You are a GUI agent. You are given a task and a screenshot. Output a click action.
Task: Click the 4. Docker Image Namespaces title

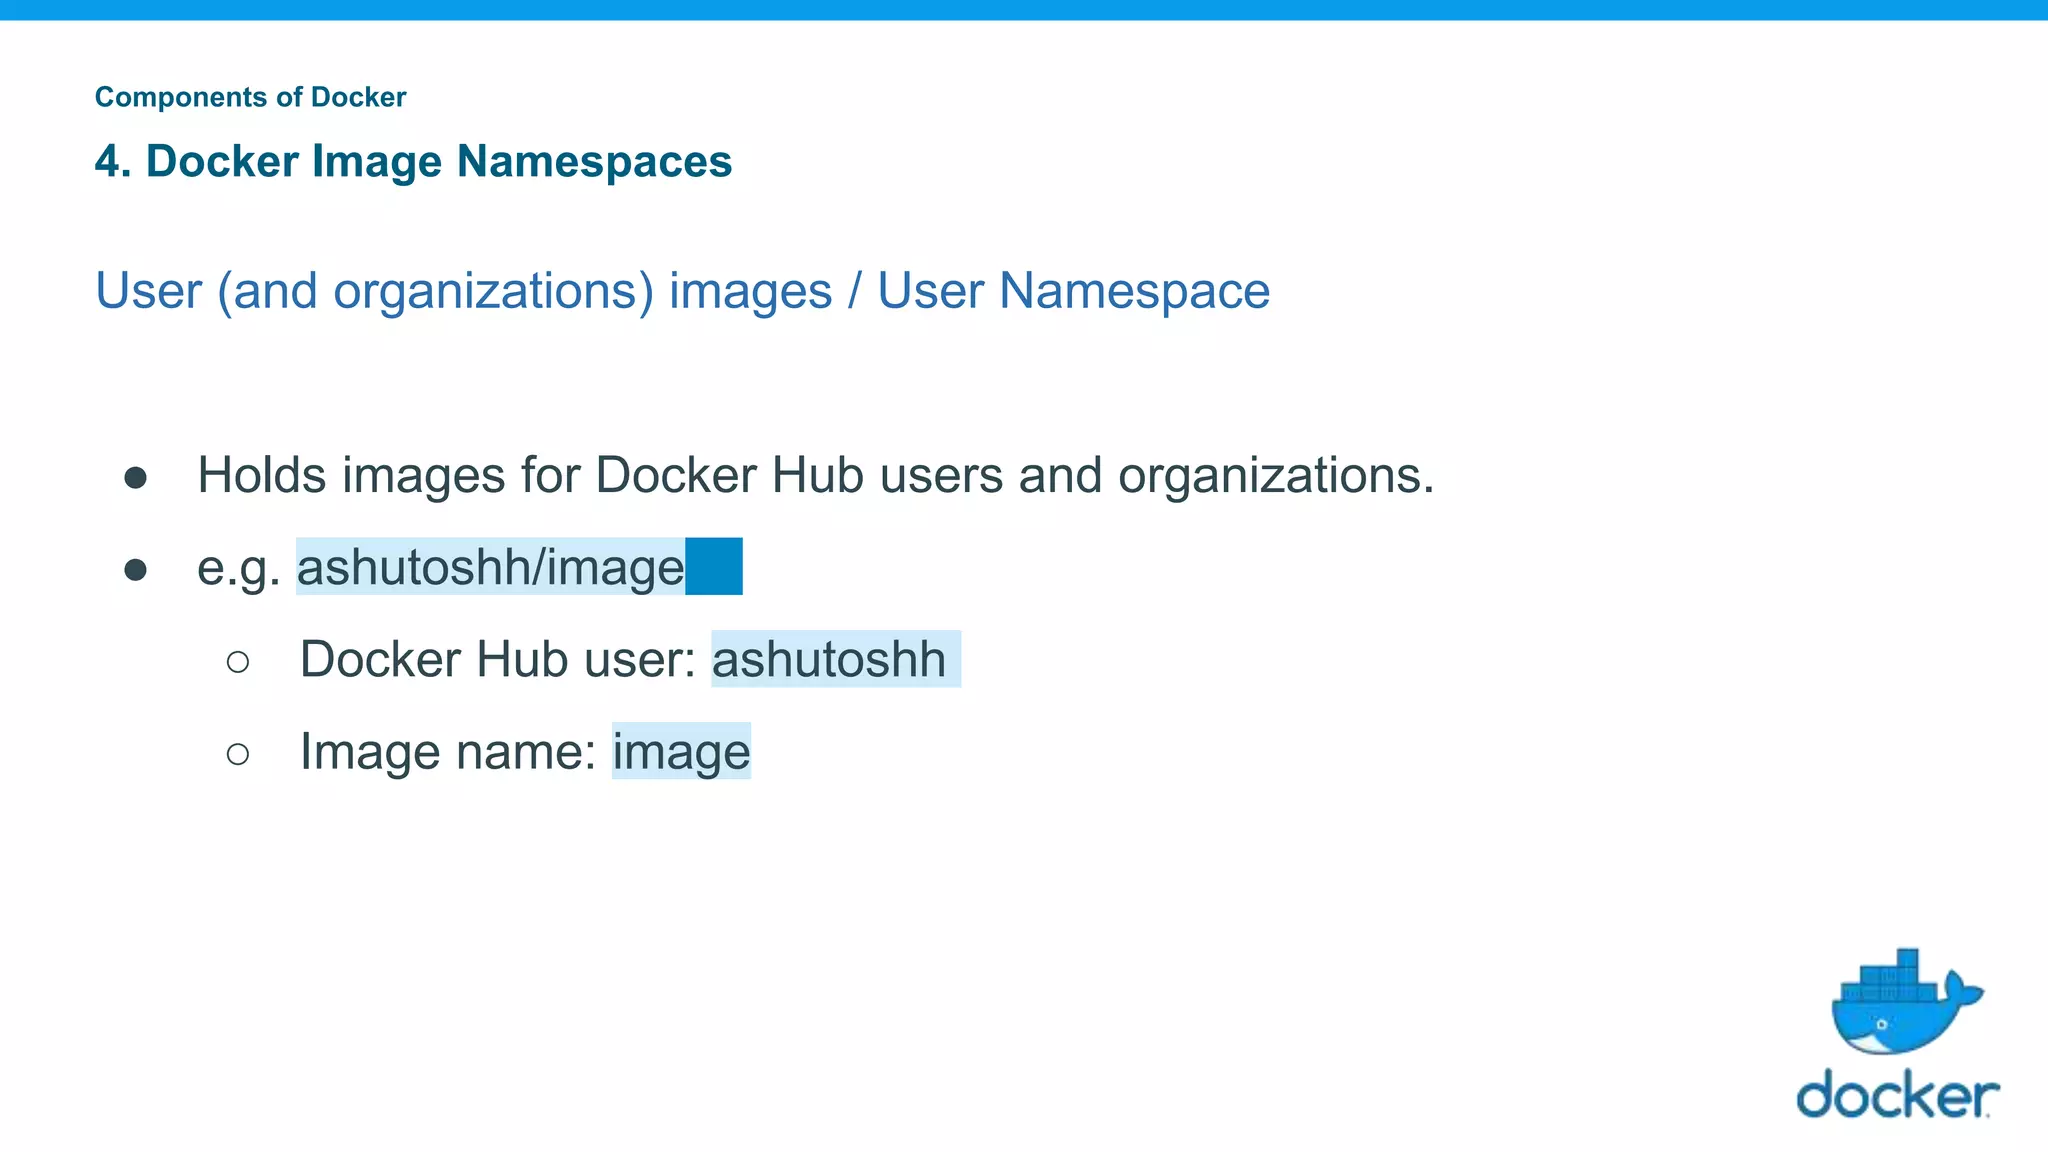click(413, 161)
